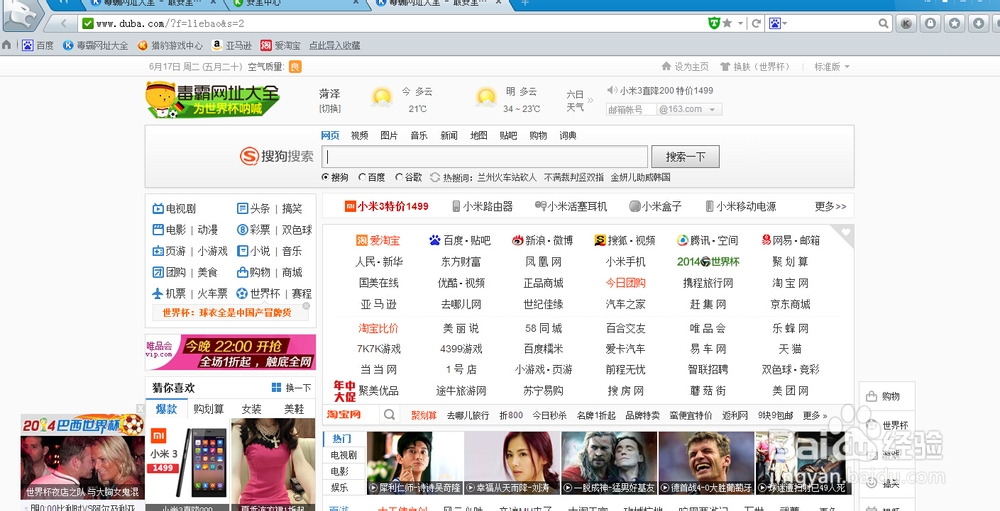Select the 百度 radio button
Viewport: 1000px width, 511px height.
362,177
